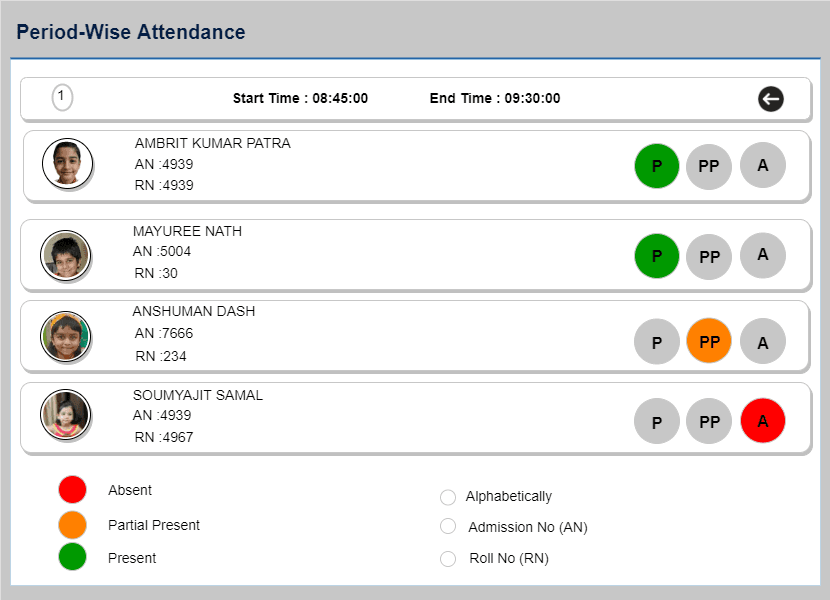The image size is (830, 600).
Task: Sort by Admission No (AN)
Action: click(448, 526)
